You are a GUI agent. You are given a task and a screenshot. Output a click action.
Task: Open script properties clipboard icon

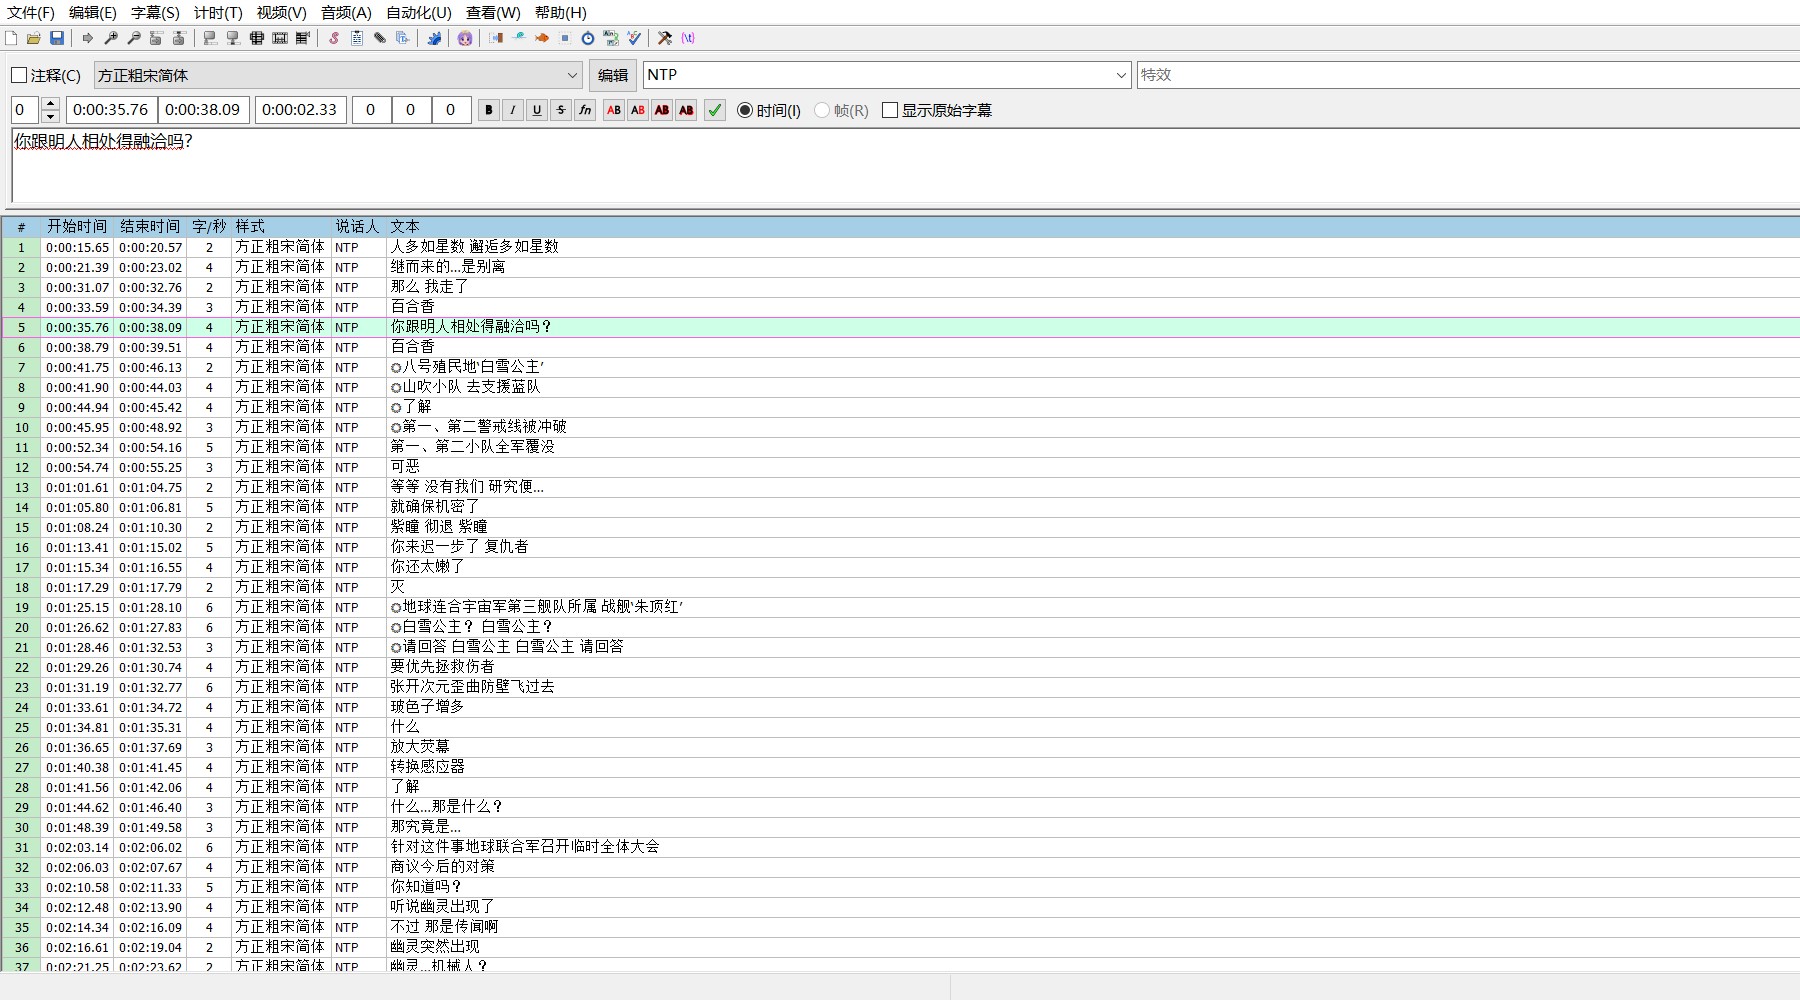tap(357, 38)
